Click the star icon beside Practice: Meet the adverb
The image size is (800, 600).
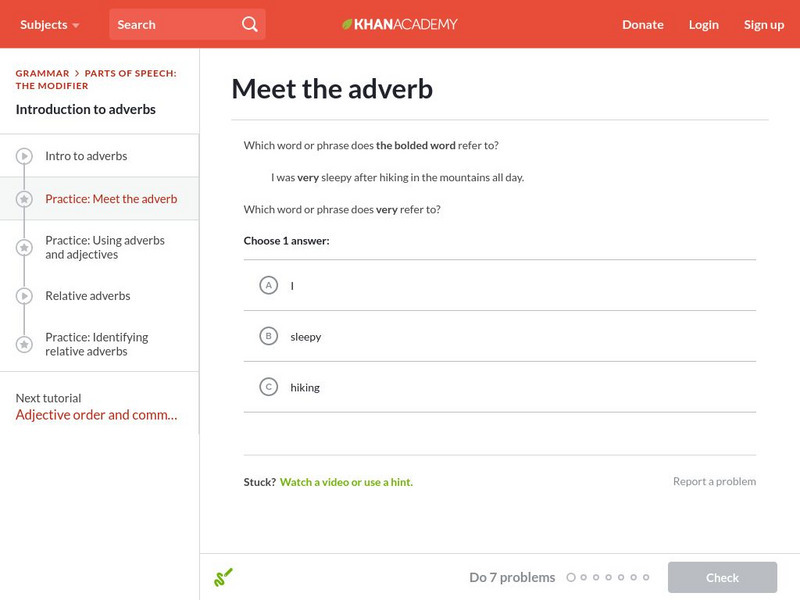(22, 199)
